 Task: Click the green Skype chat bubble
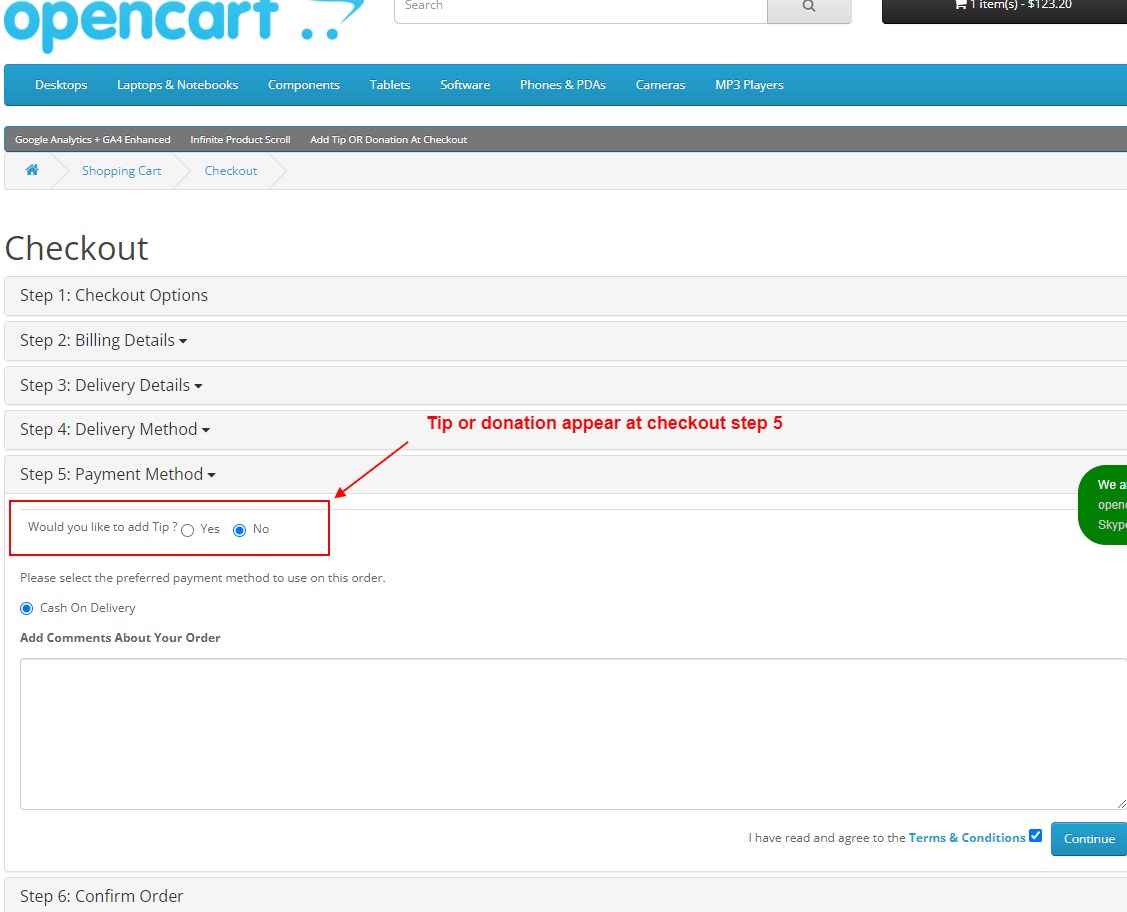coord(1110,504)
